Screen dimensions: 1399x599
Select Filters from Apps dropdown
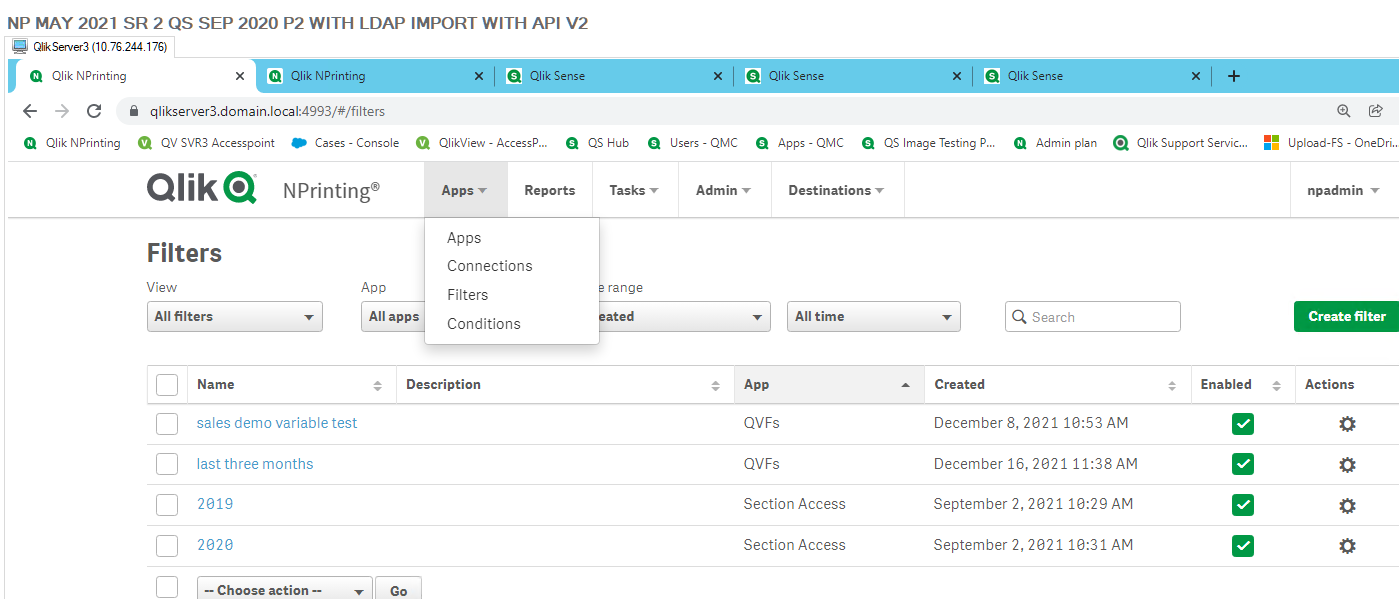coord(467,295)
